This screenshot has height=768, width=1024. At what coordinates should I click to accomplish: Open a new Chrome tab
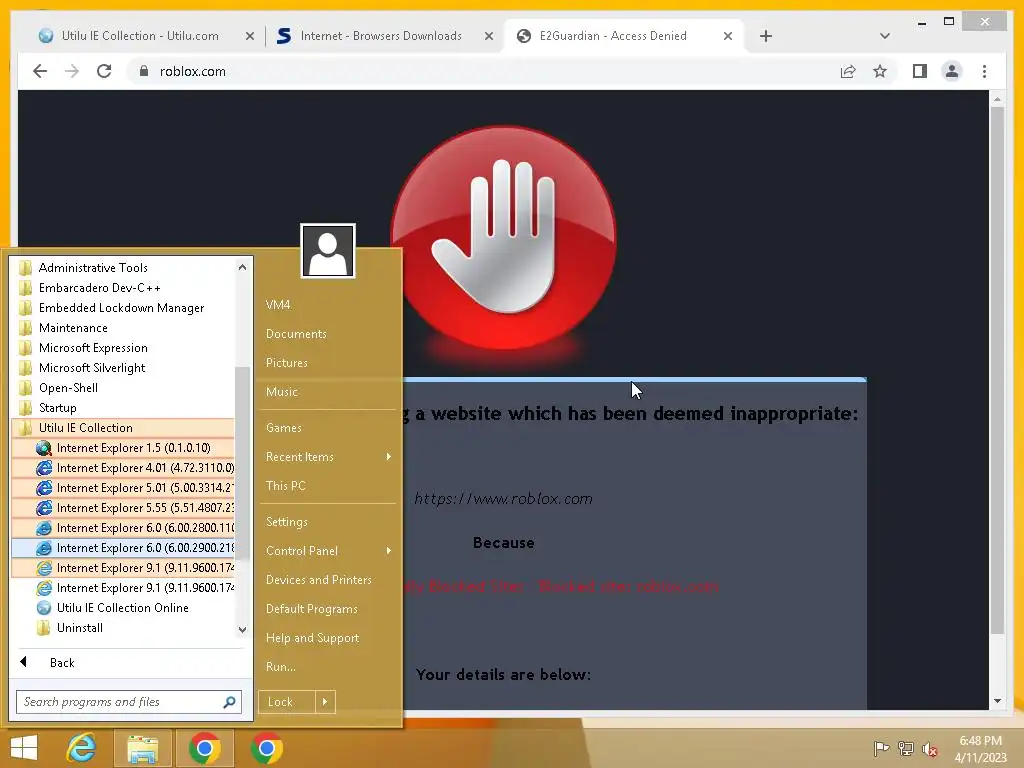(766, 37)
